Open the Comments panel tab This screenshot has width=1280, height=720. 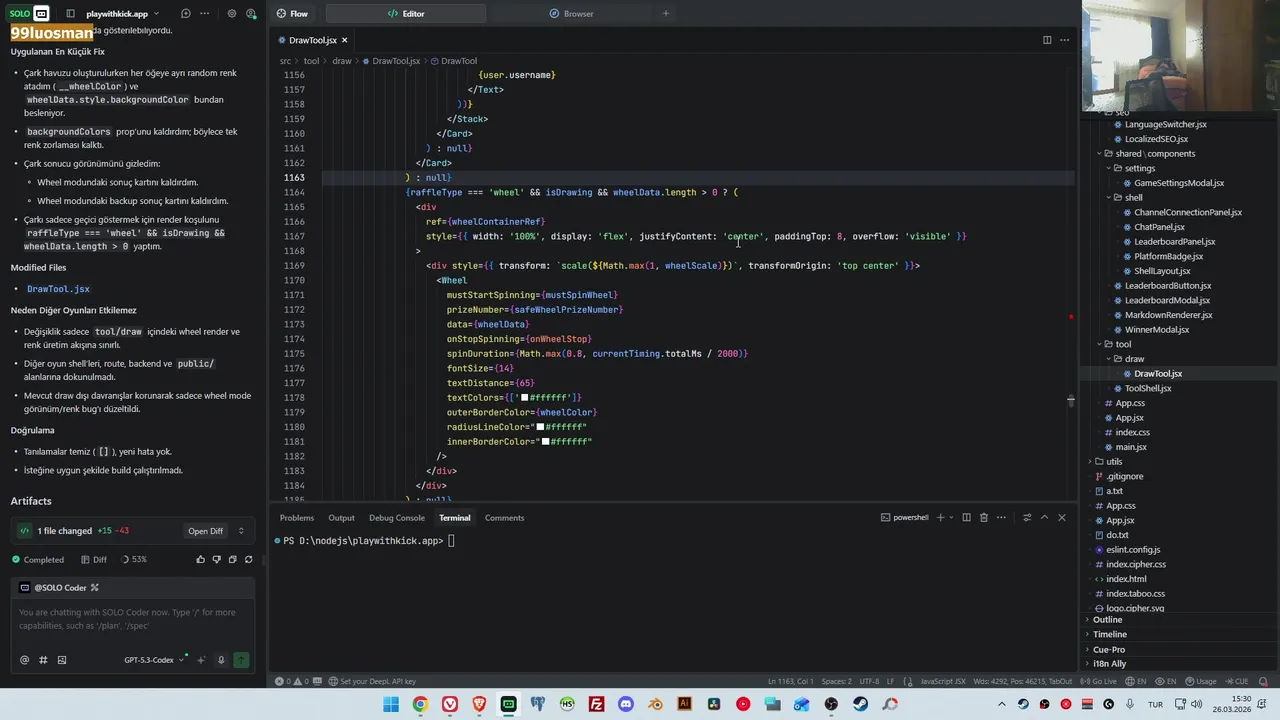504,518
